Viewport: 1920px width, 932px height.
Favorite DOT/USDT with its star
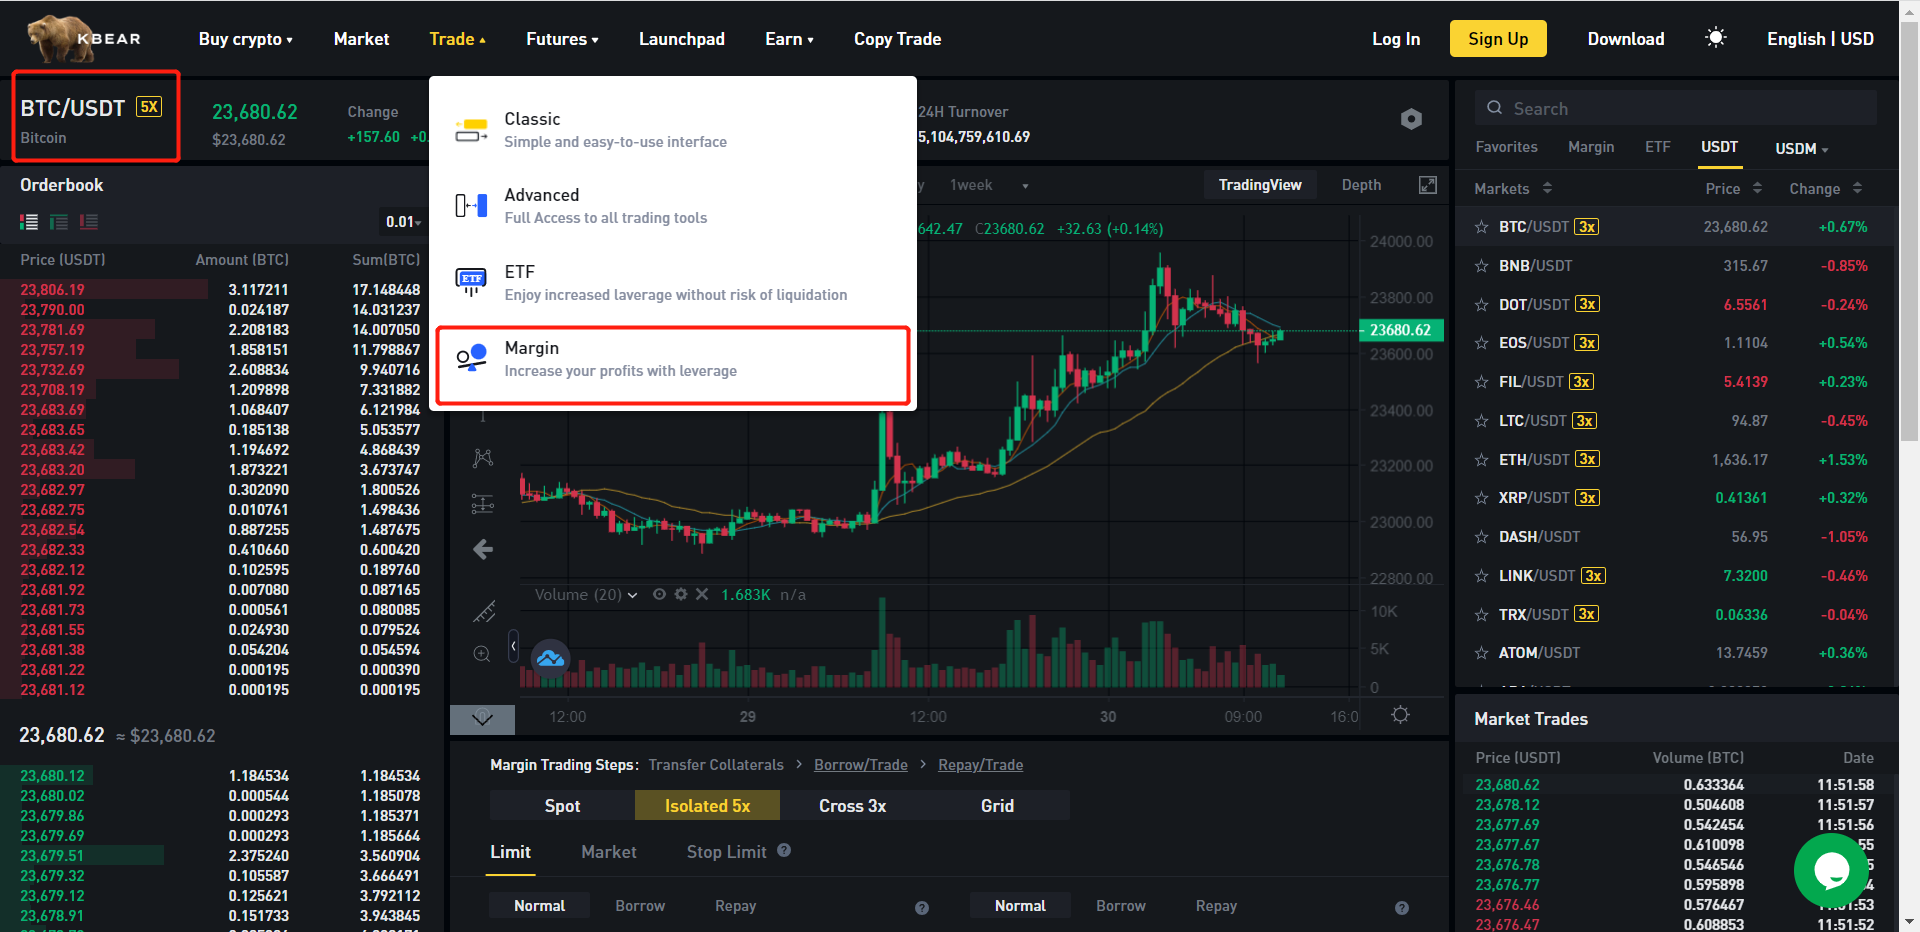click(1482, 305)
